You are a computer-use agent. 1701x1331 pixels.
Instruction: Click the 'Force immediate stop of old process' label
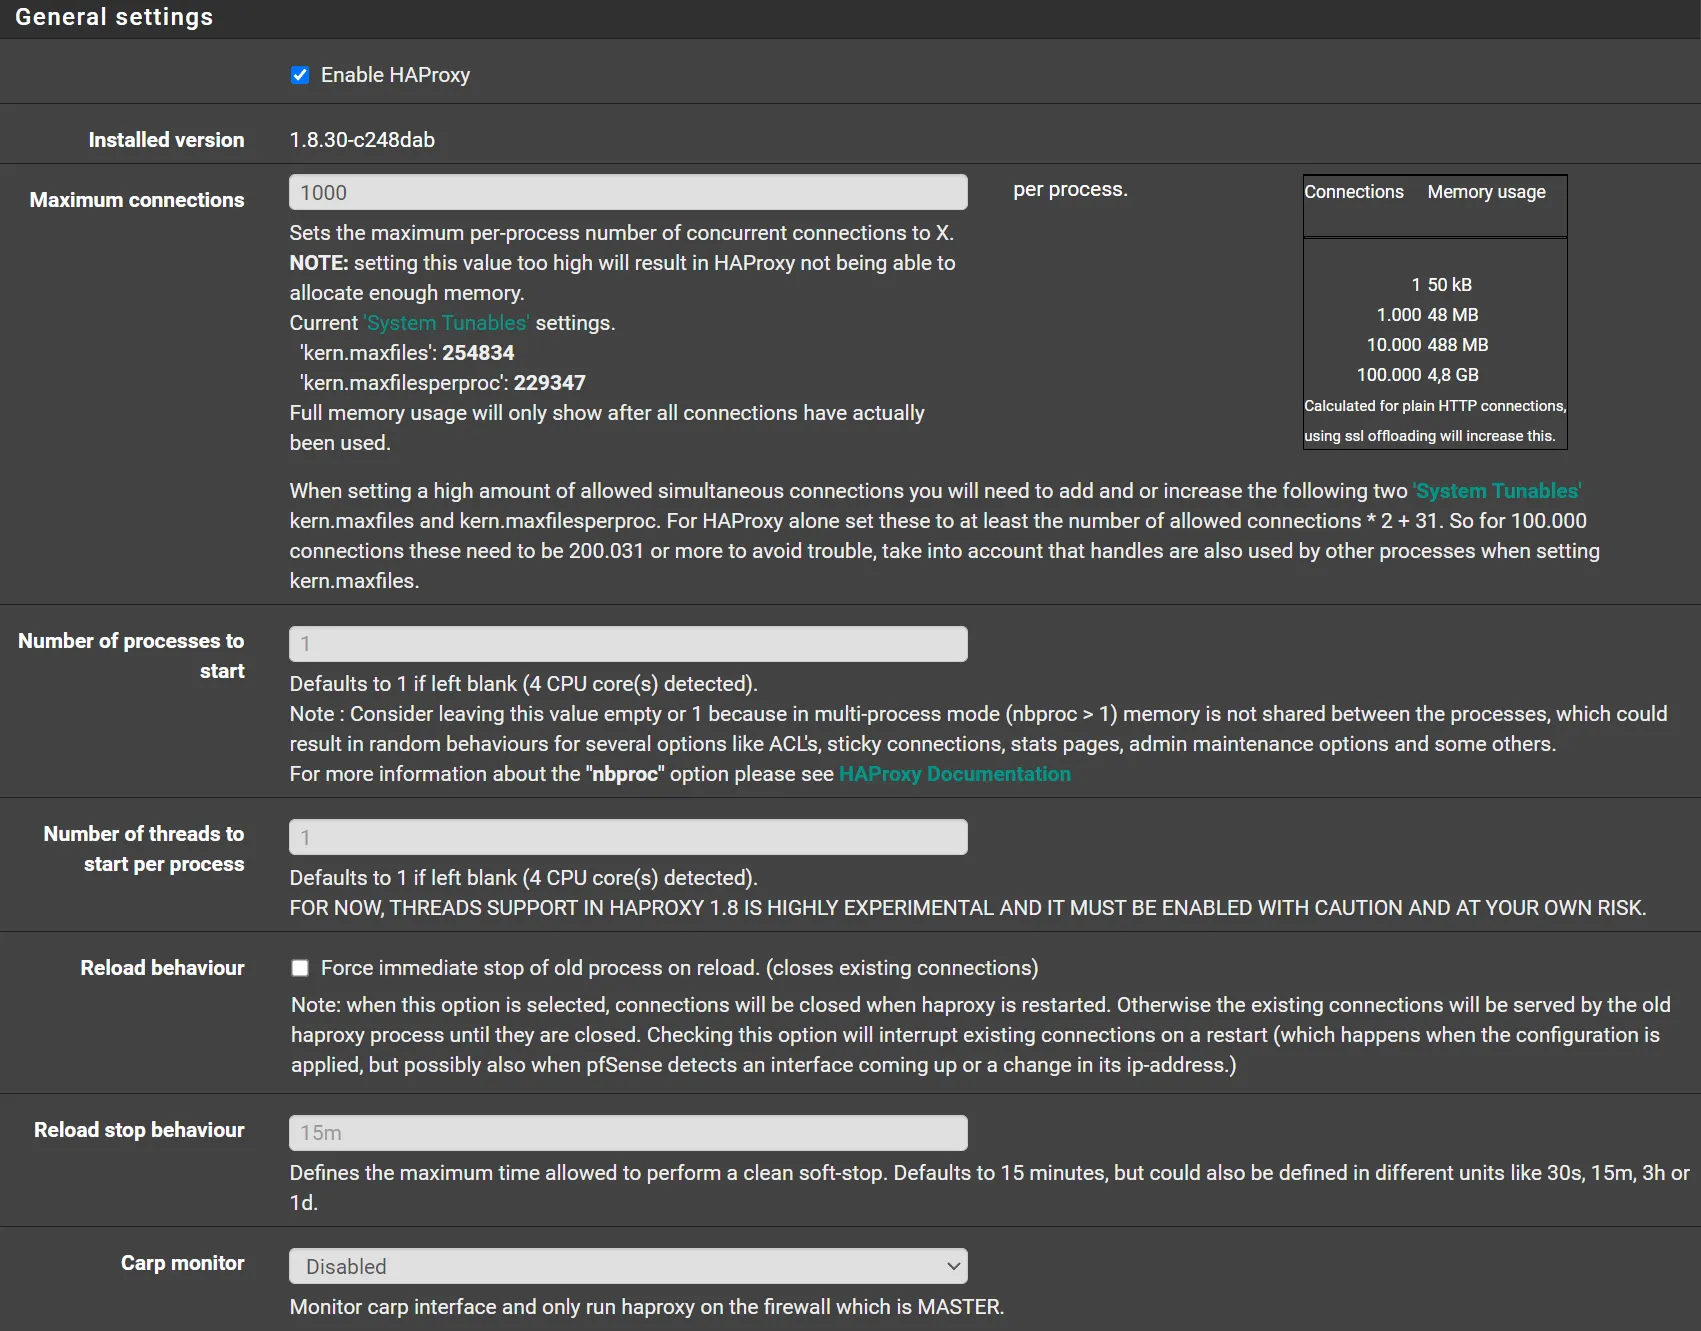click(x=679, y=968)
